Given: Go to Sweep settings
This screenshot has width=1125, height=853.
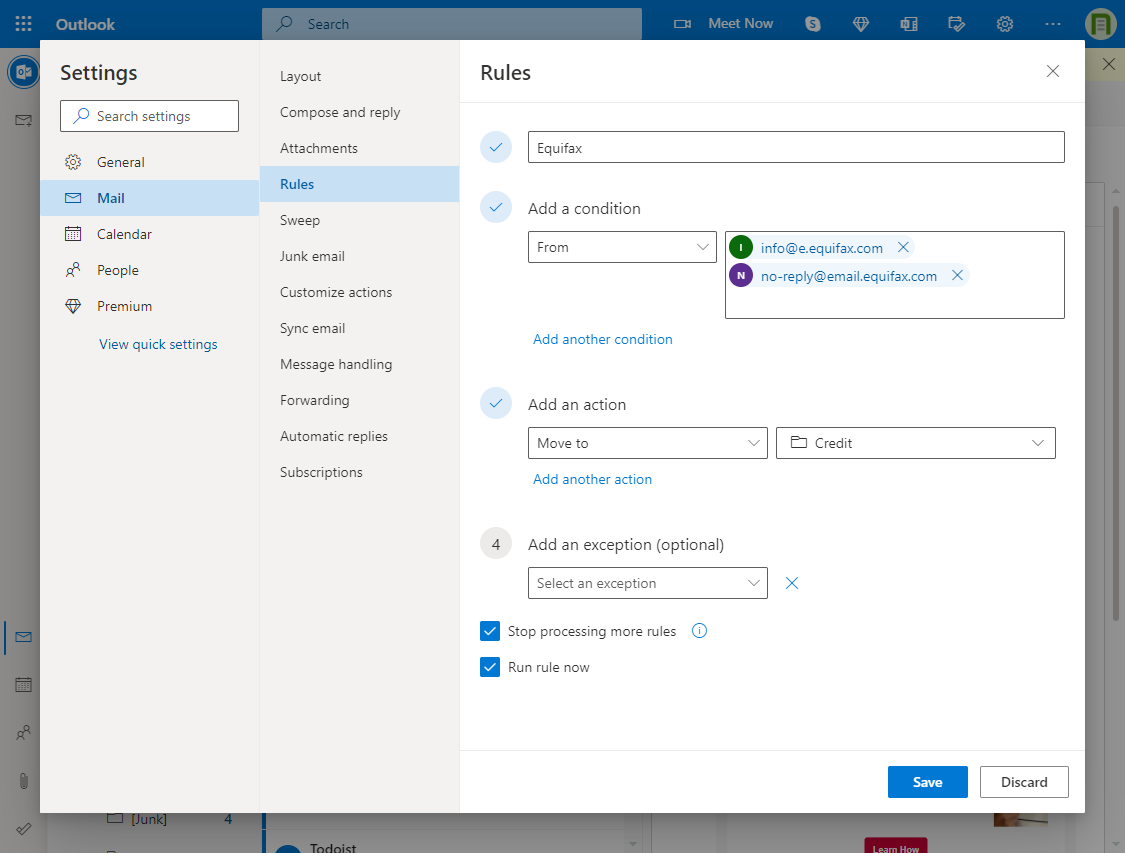Looking at the screenshot, I should pyautogui.click(x=359, y=220).
